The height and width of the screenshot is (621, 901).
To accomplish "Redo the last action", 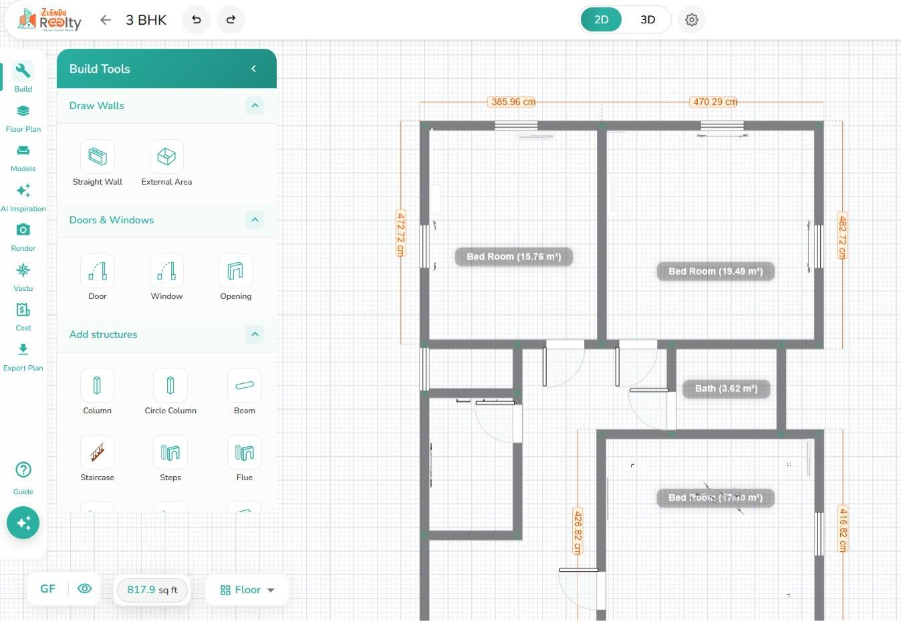I will [230, 20].
